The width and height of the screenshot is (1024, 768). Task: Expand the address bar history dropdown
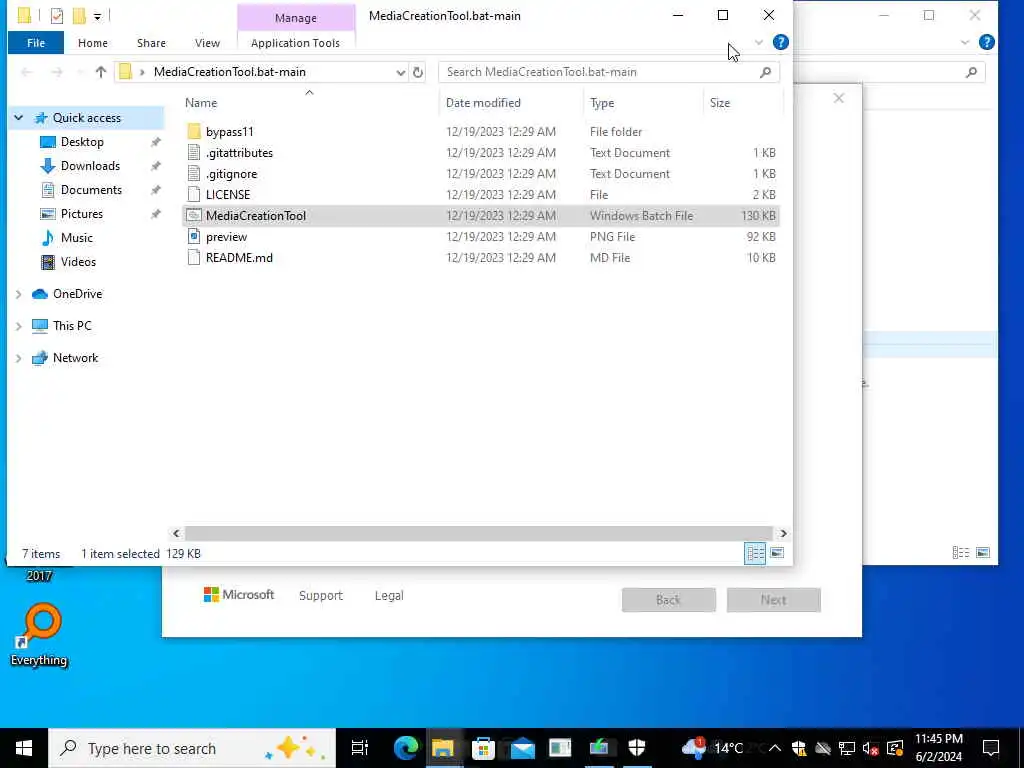(400, 72)
